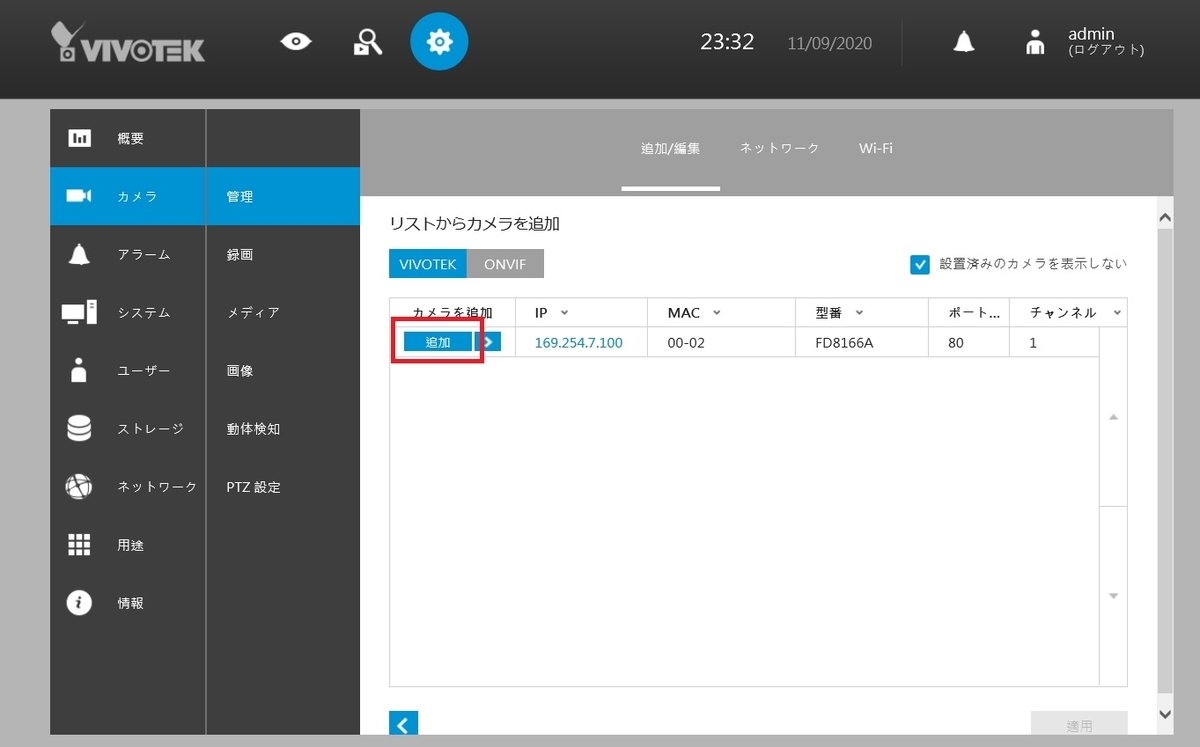Click the VIVOTEK logo
Viewport: 1200px width, 747px height.
128,42
